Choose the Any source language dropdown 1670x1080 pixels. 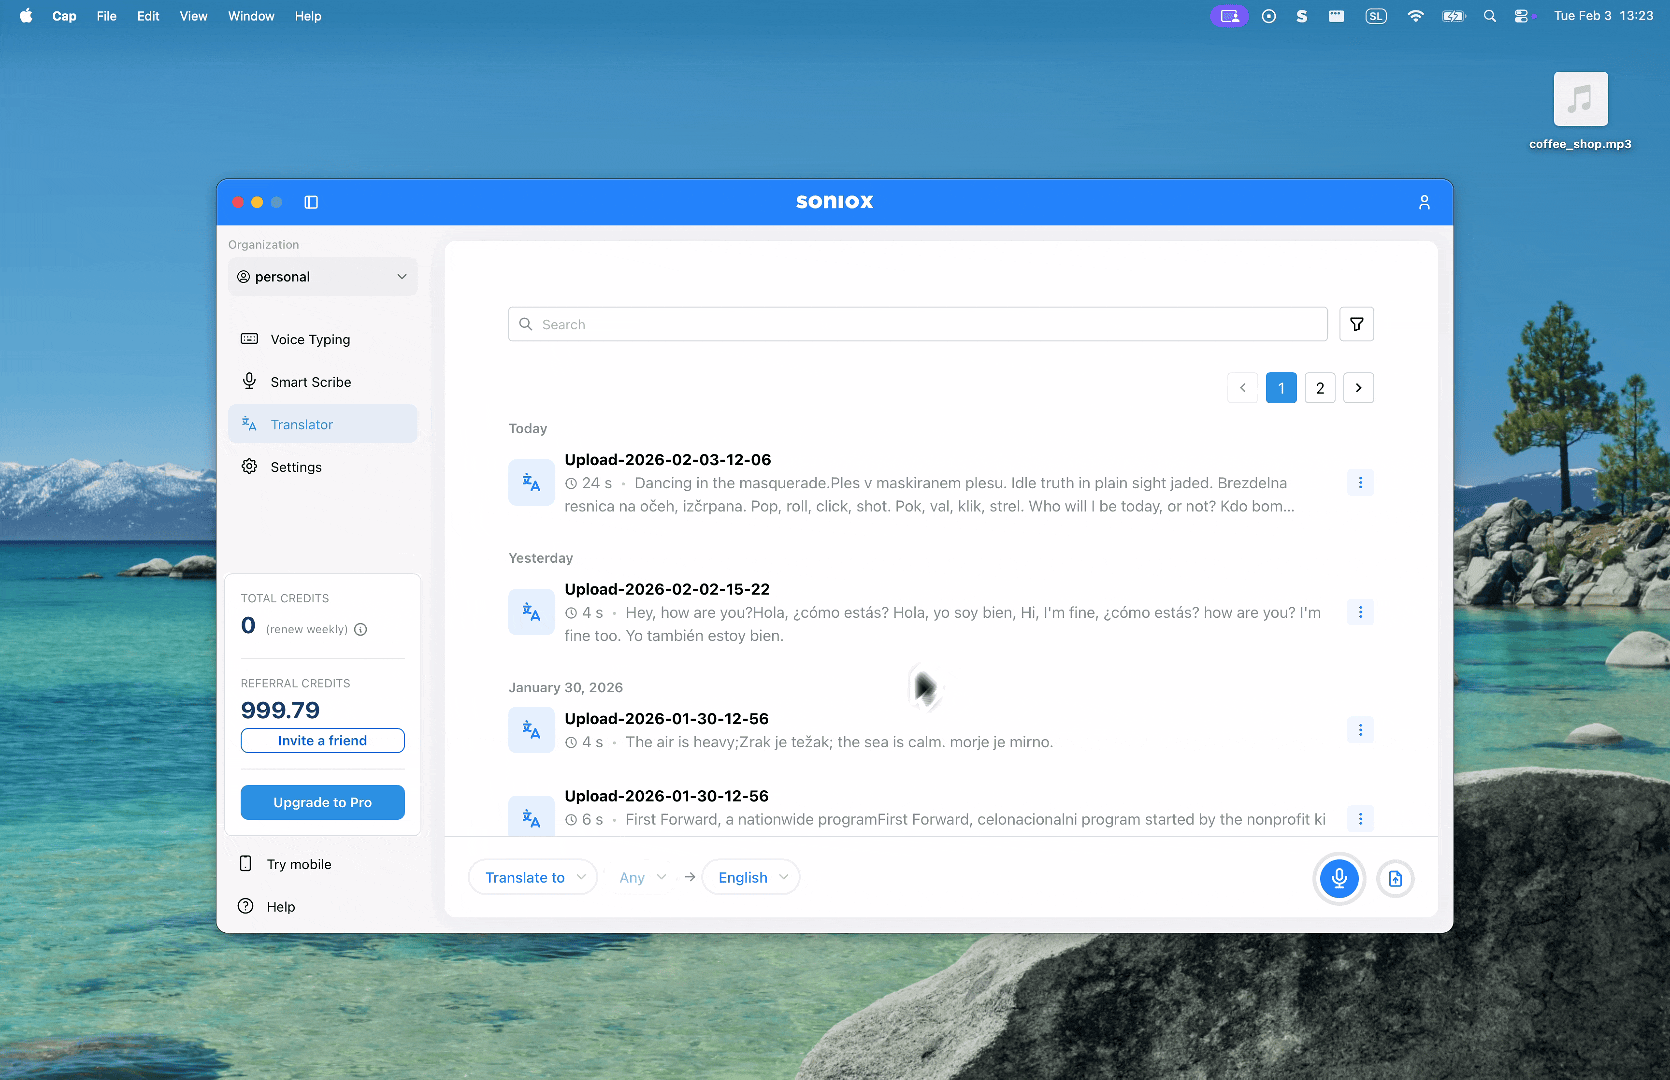point(641,877)
